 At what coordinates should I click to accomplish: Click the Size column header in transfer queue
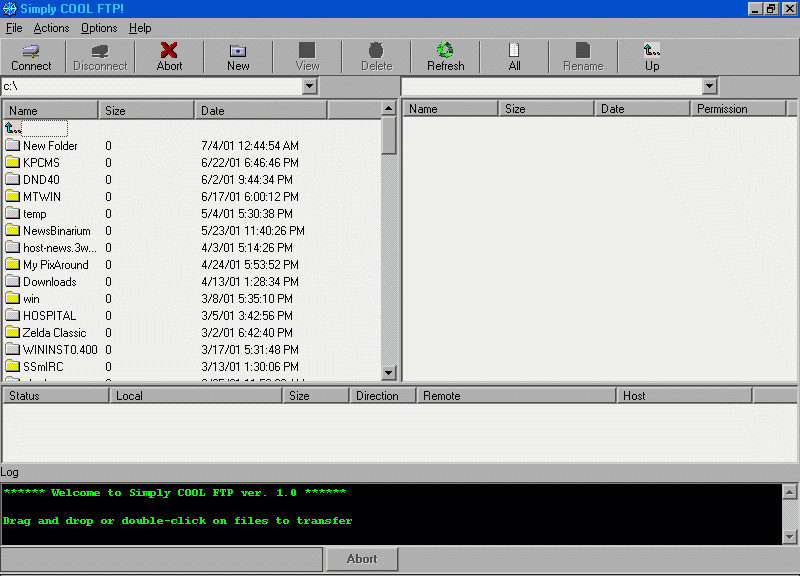click(x=316, y=395)
